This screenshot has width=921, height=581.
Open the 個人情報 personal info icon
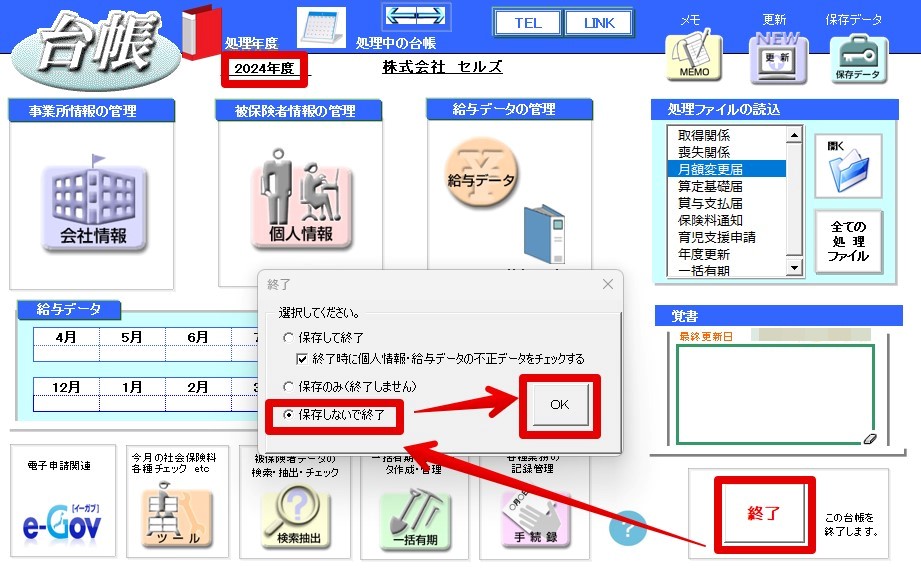click(x=301, y=200)
